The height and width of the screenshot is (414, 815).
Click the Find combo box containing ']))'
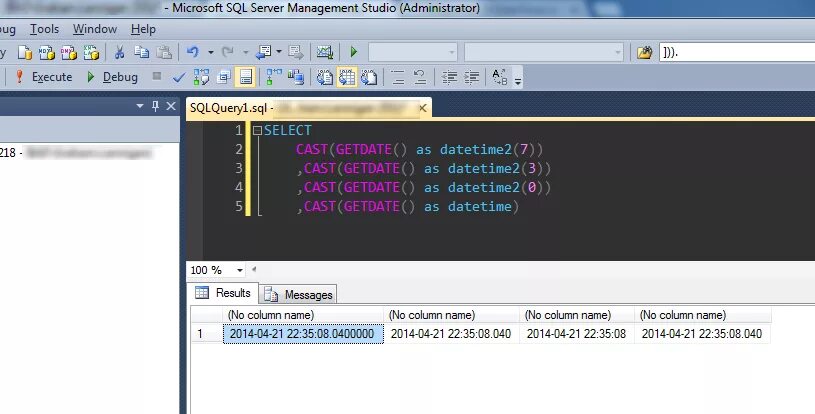[x=737, y=52]
